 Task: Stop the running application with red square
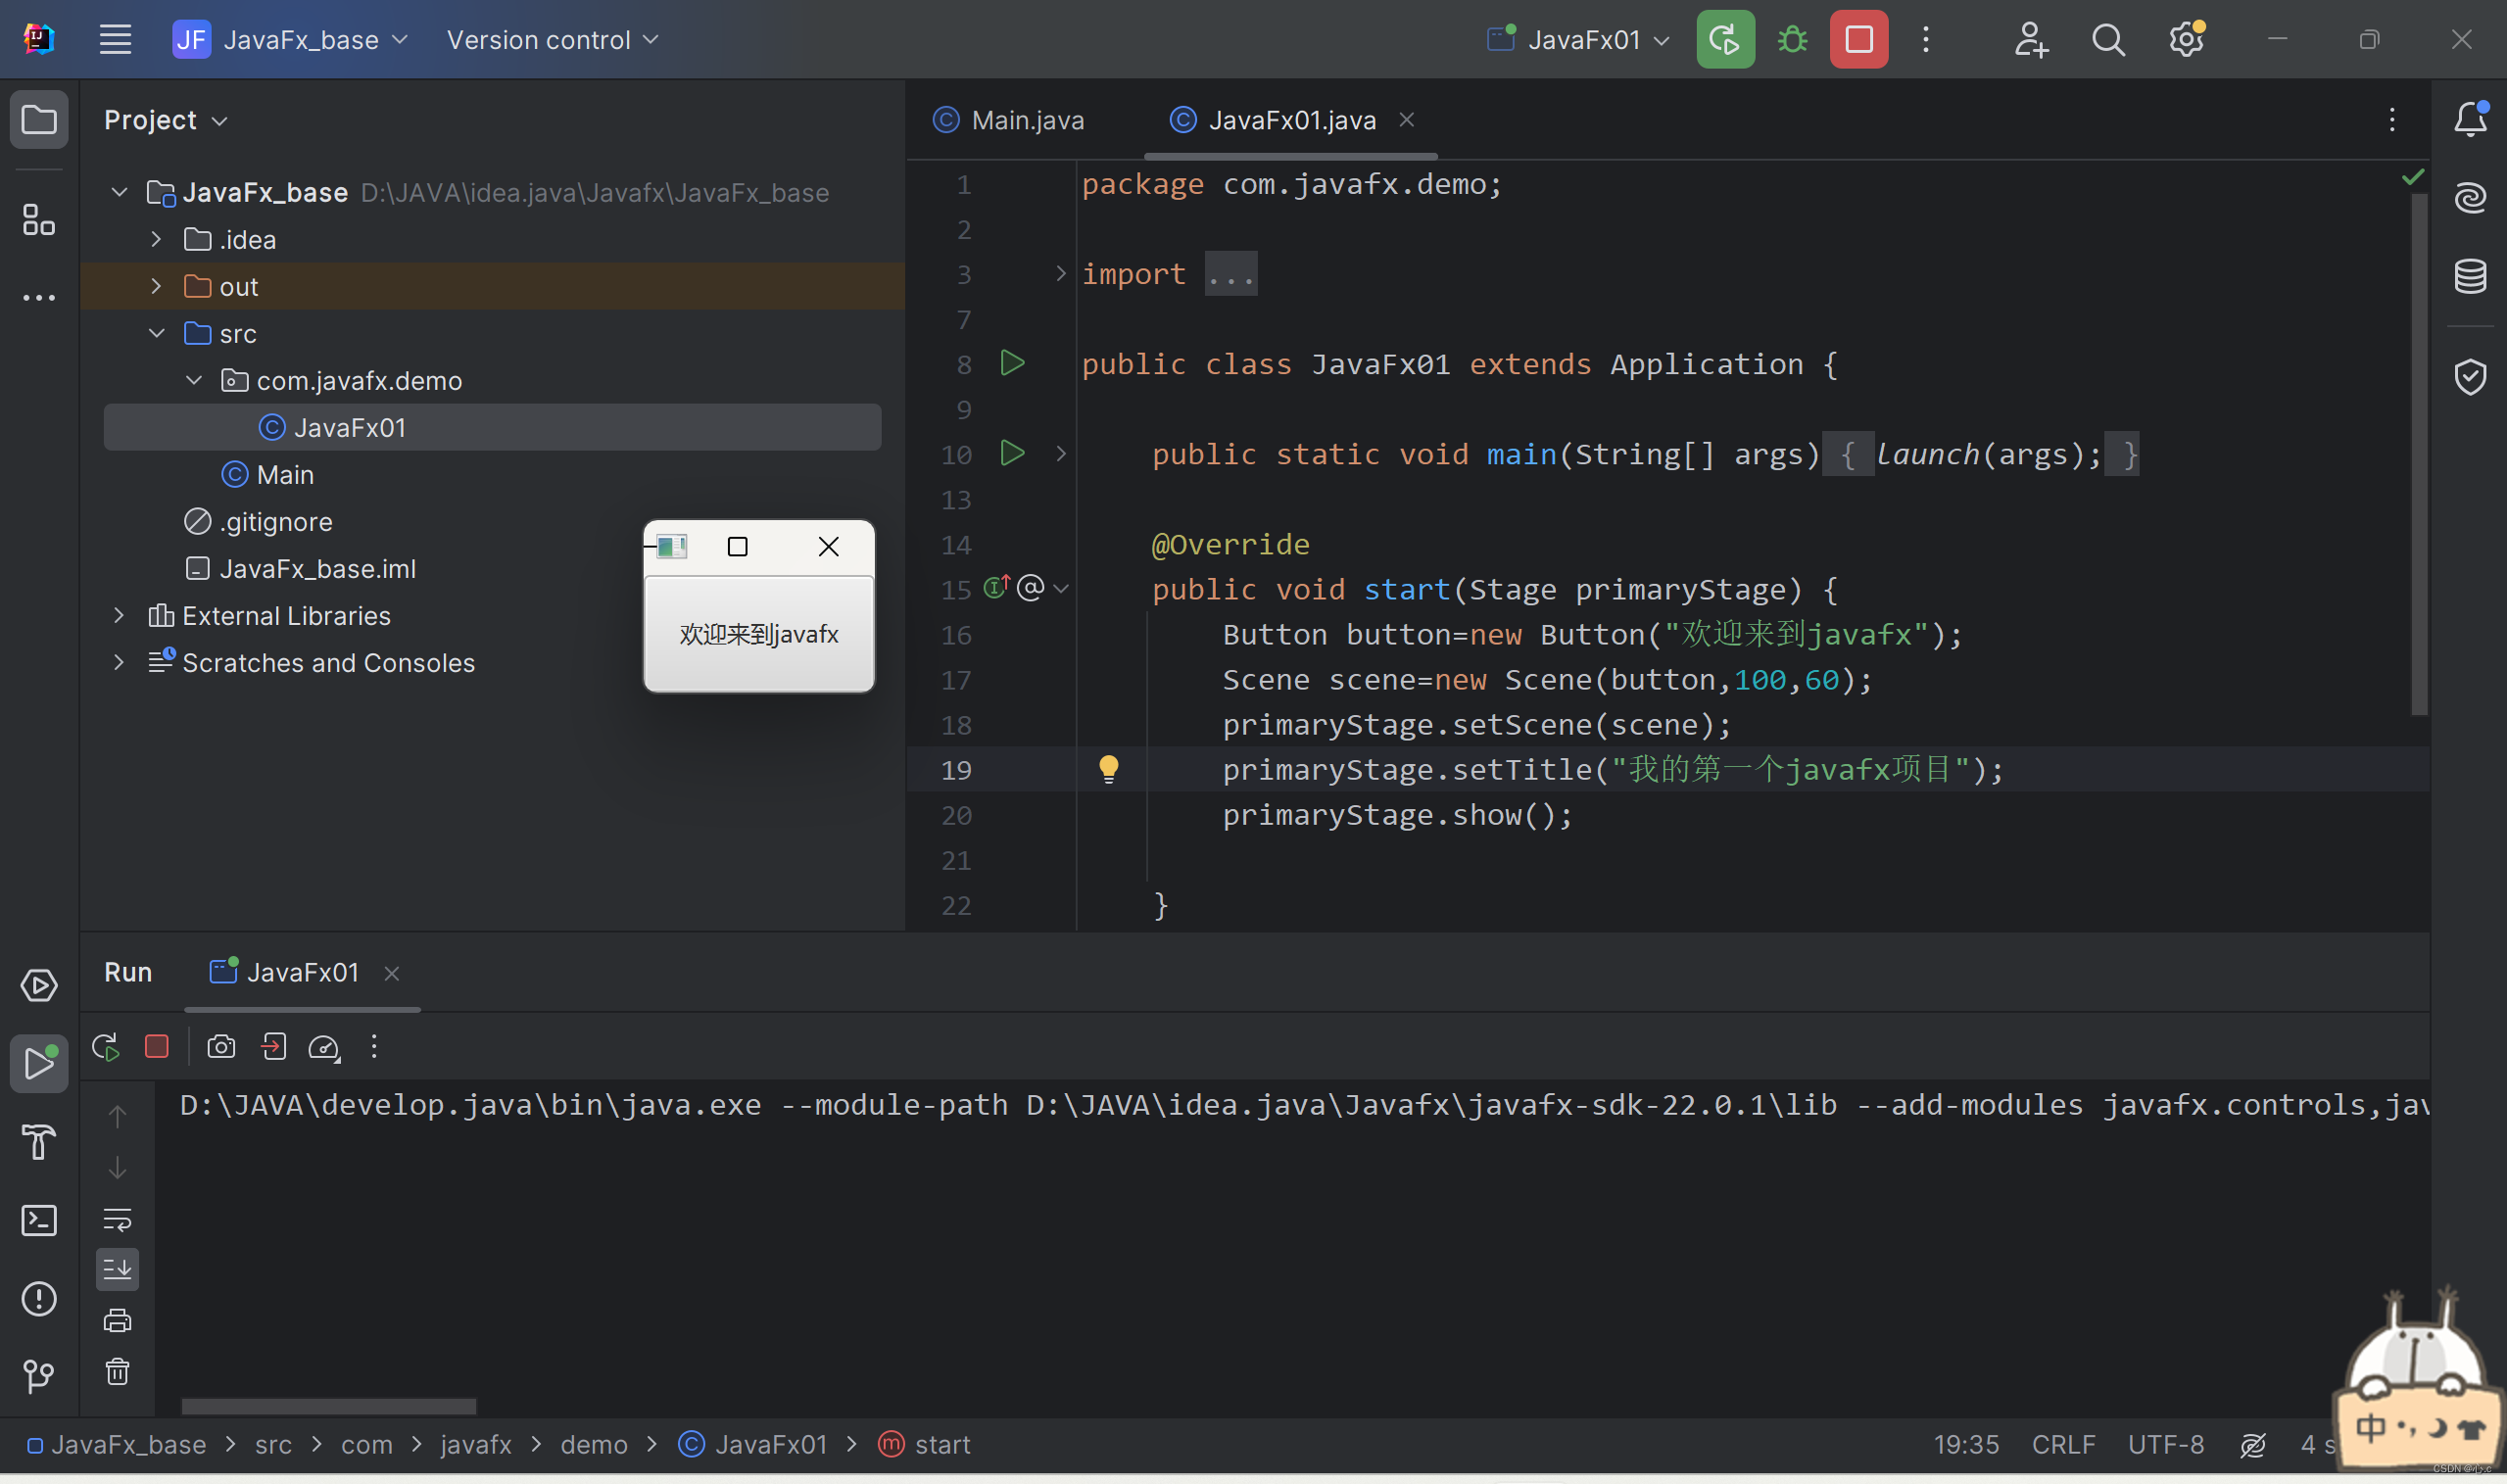(1859, 40)
